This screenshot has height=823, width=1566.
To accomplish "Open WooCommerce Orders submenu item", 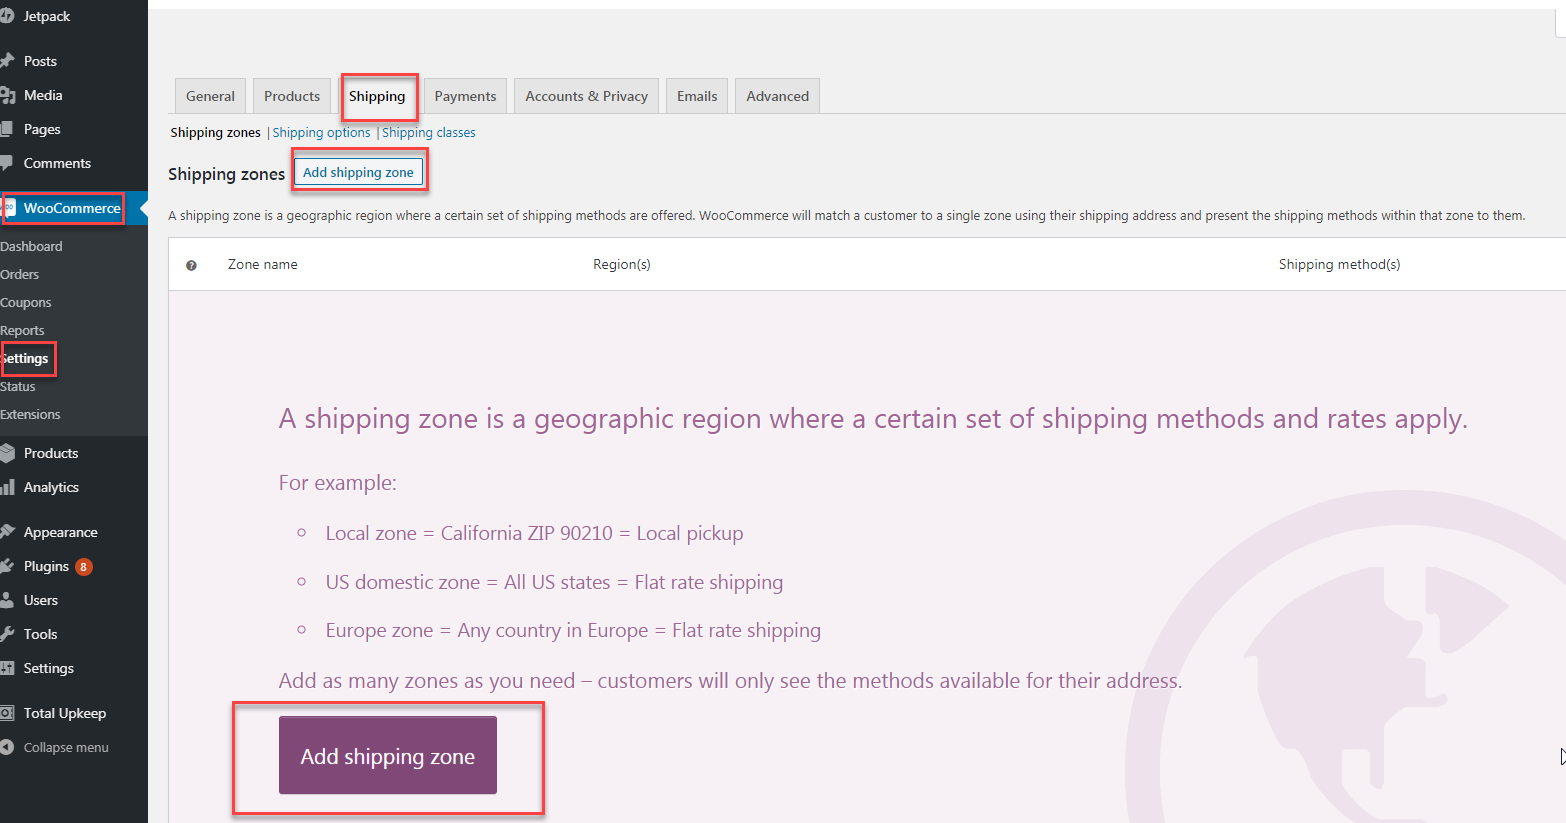I will 20,274.
